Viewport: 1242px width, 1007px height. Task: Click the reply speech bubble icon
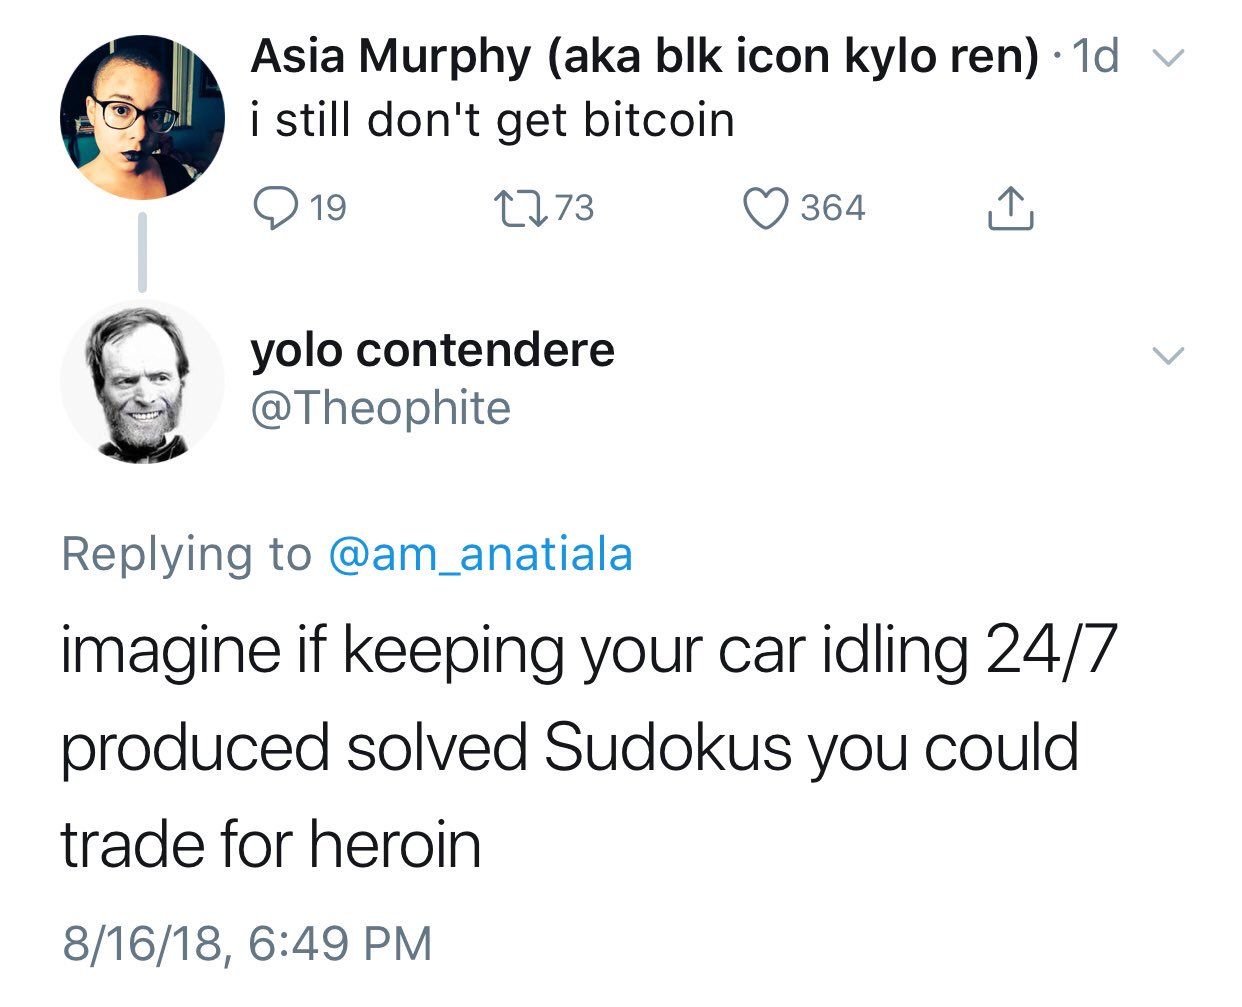coord(274,208)
